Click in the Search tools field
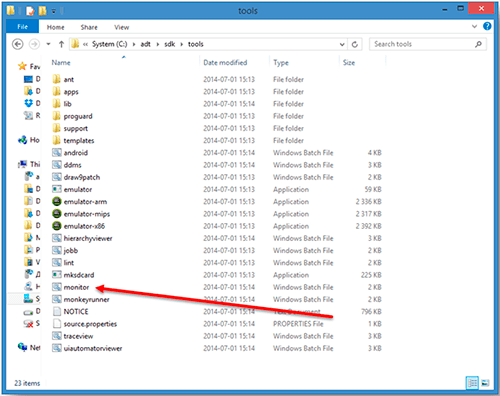Viewport: 500px width, 396px height. [422, 44]
